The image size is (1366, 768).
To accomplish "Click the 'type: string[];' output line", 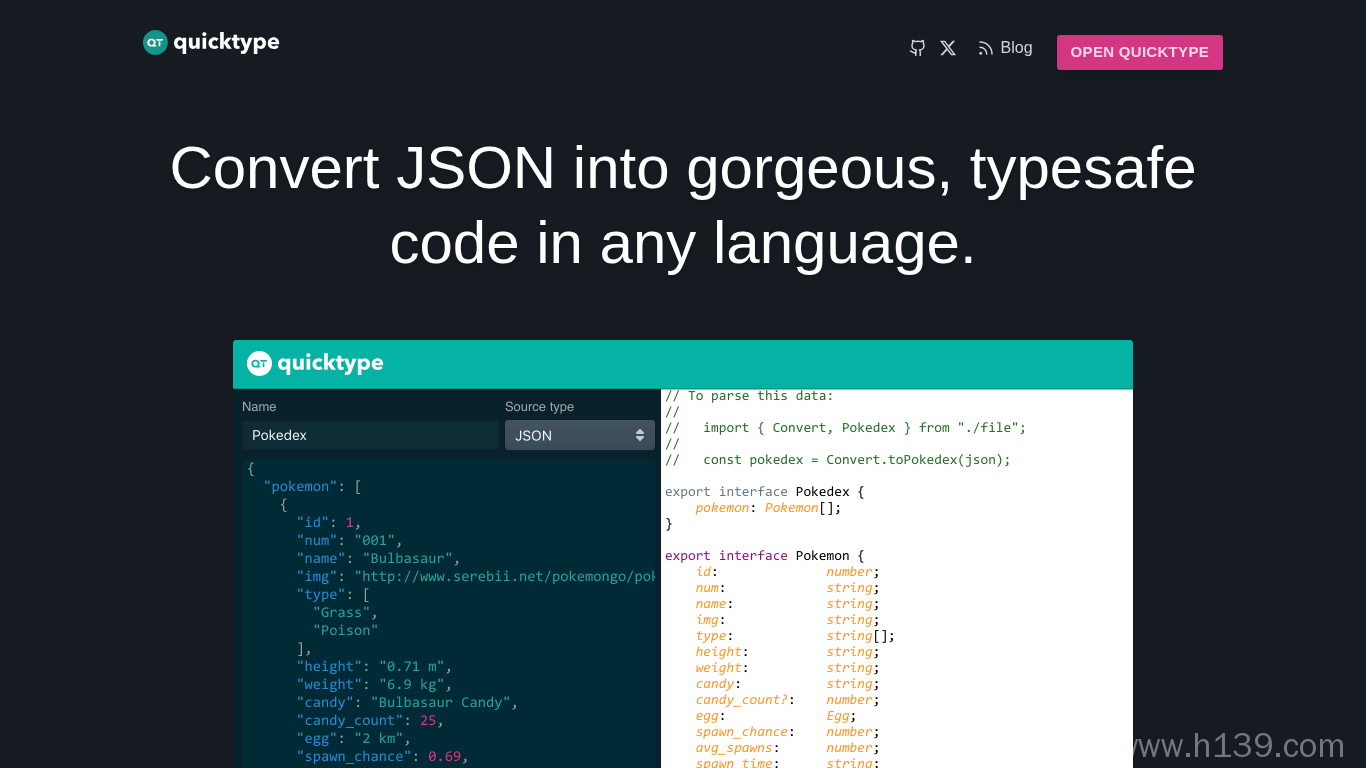I will [x=796, y=636].
